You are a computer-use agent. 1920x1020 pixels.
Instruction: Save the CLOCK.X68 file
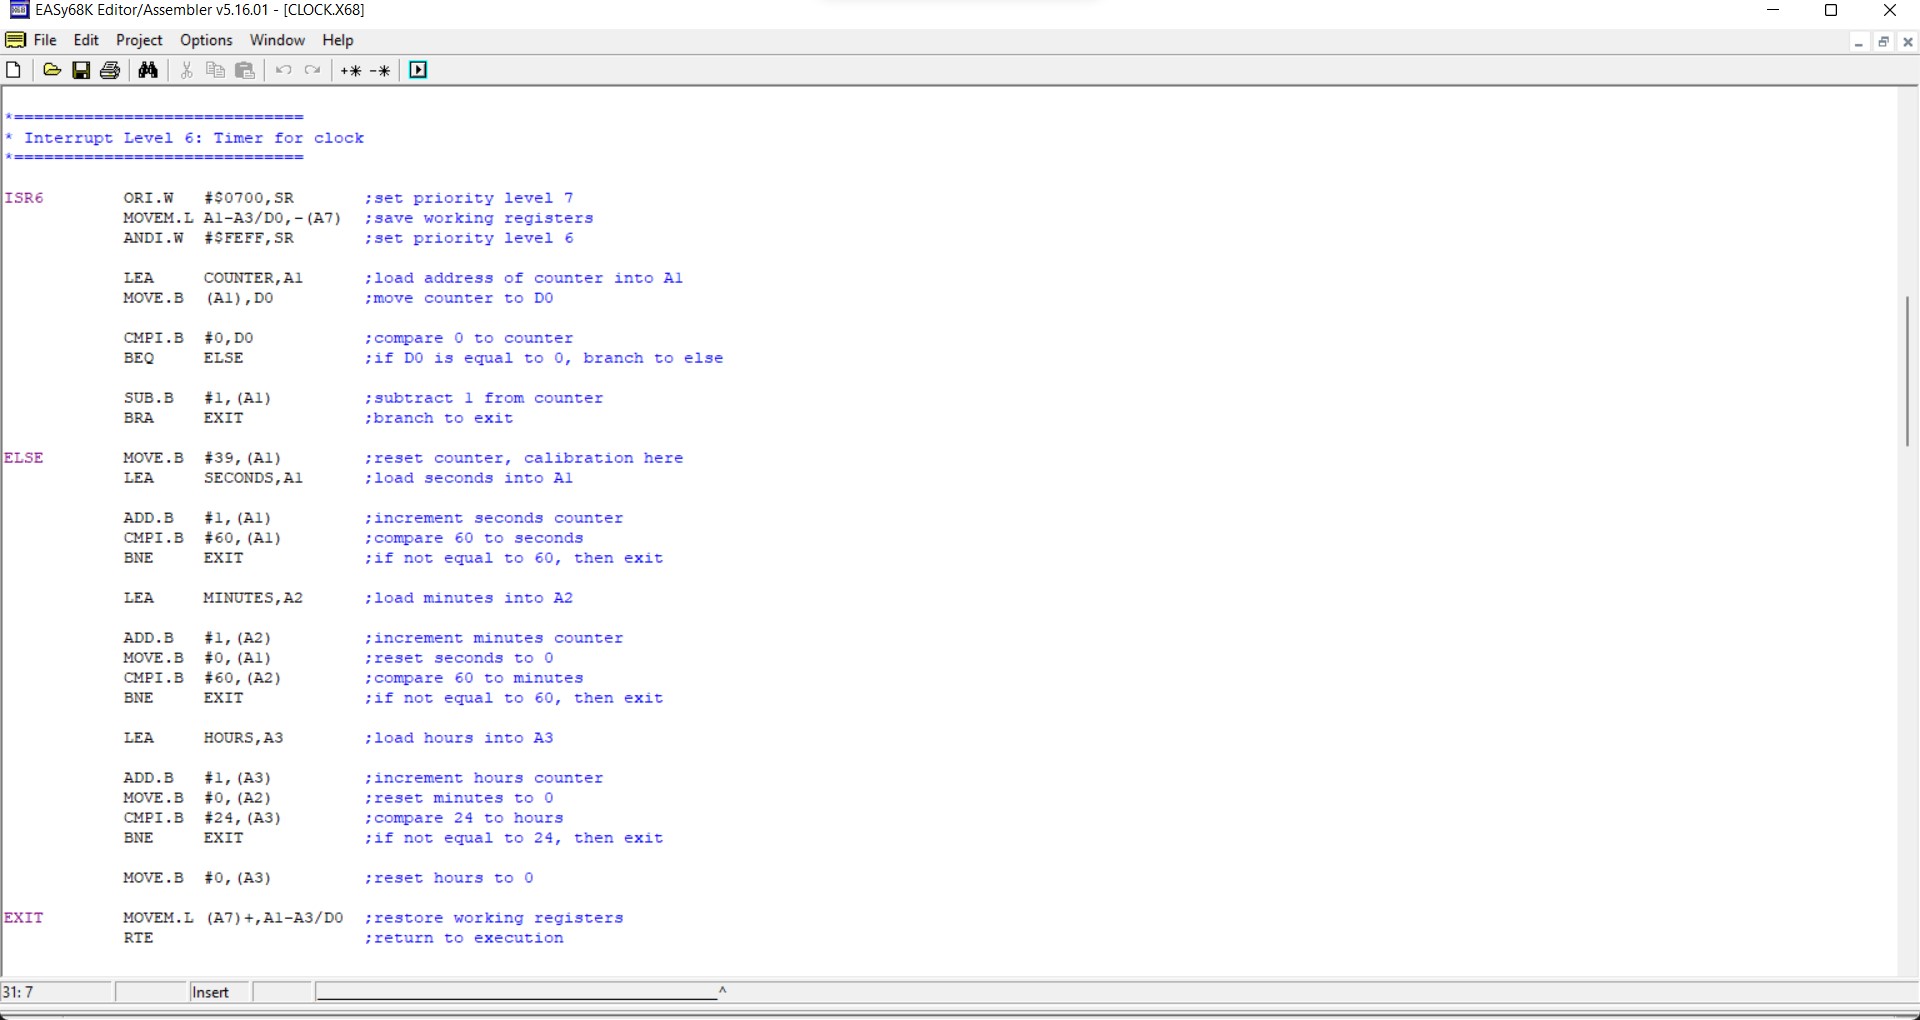pos(82,70)
